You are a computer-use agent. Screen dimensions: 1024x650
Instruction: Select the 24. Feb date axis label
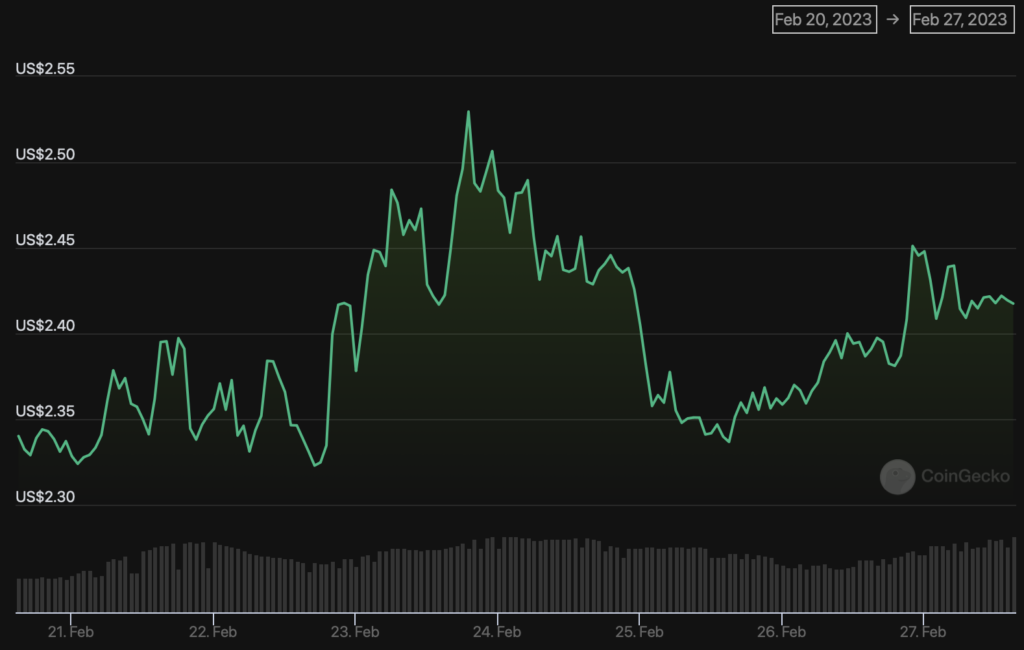coord(497,632)
